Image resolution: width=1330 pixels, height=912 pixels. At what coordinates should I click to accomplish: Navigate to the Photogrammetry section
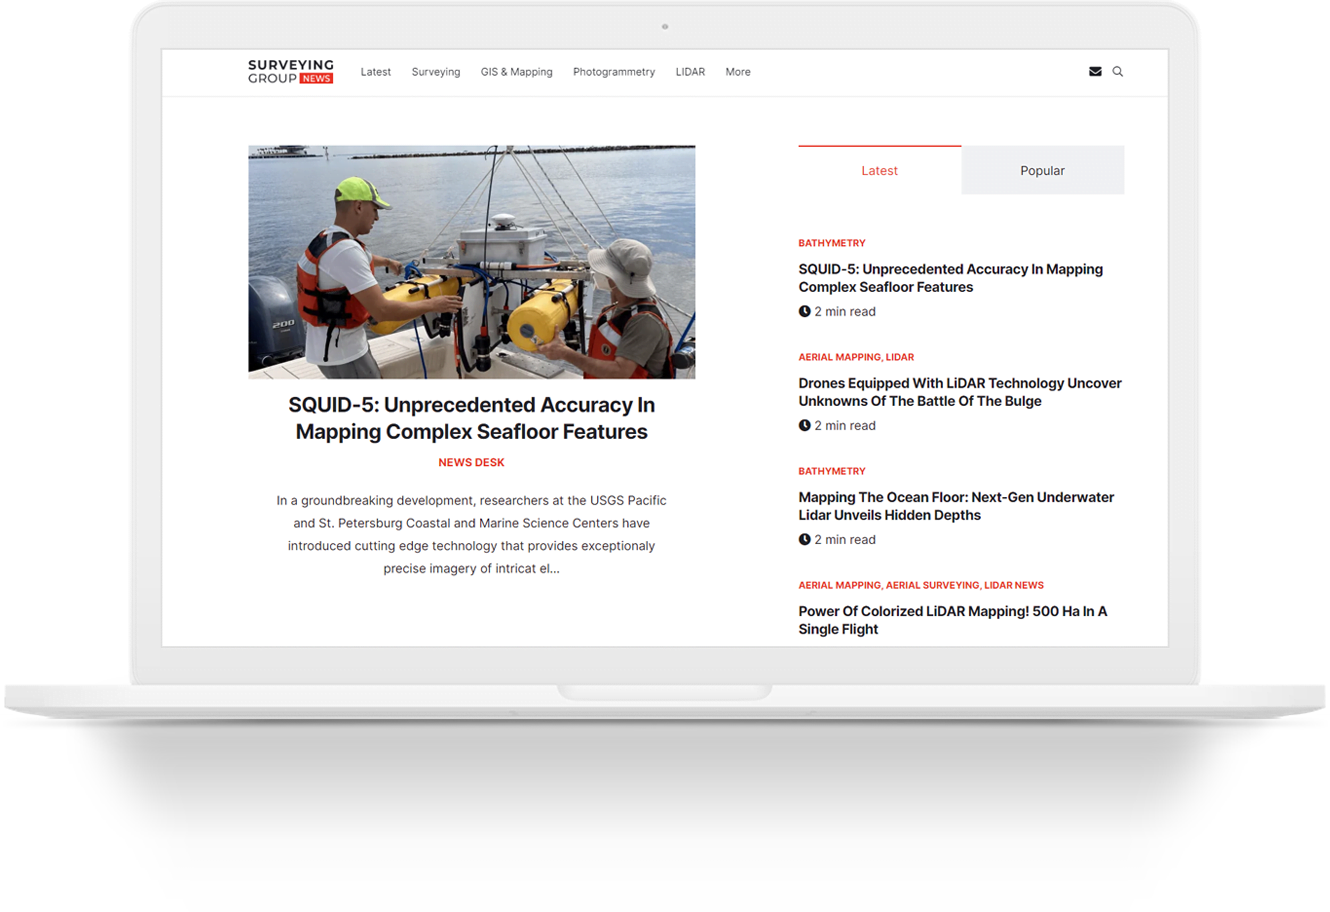tap(614, 72)
